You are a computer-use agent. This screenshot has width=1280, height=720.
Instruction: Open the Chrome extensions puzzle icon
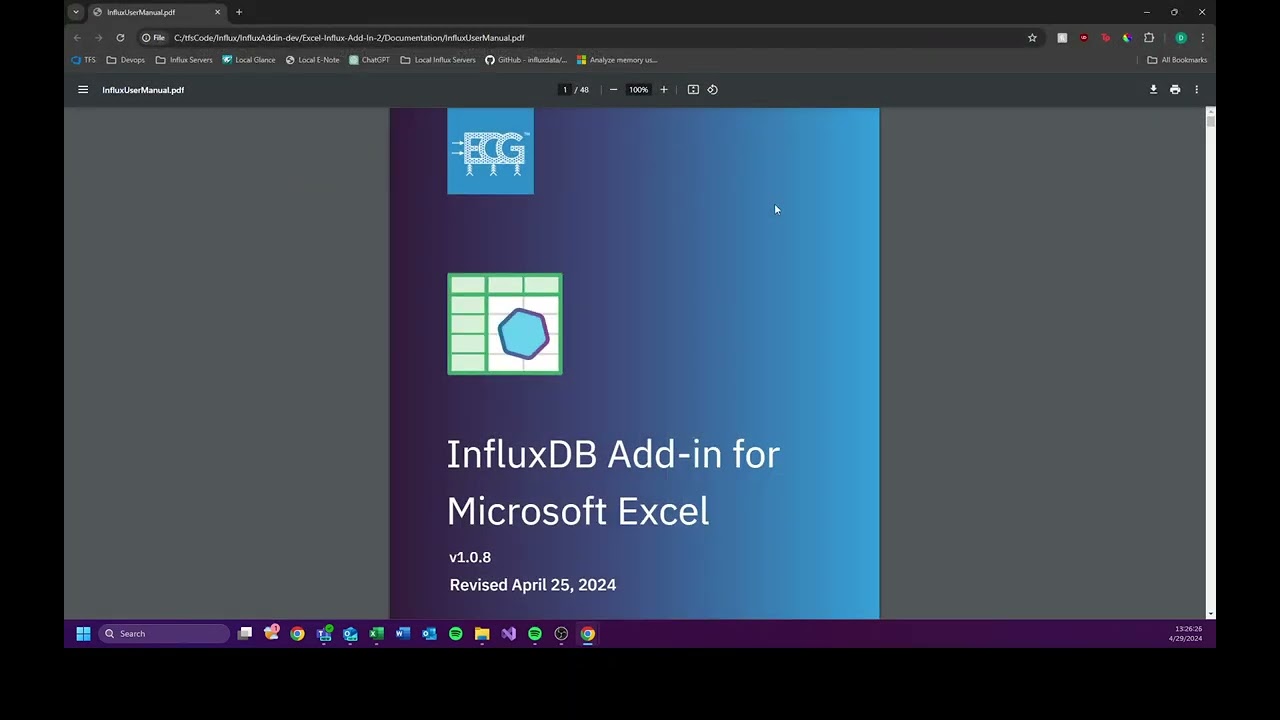point(1149,38)
